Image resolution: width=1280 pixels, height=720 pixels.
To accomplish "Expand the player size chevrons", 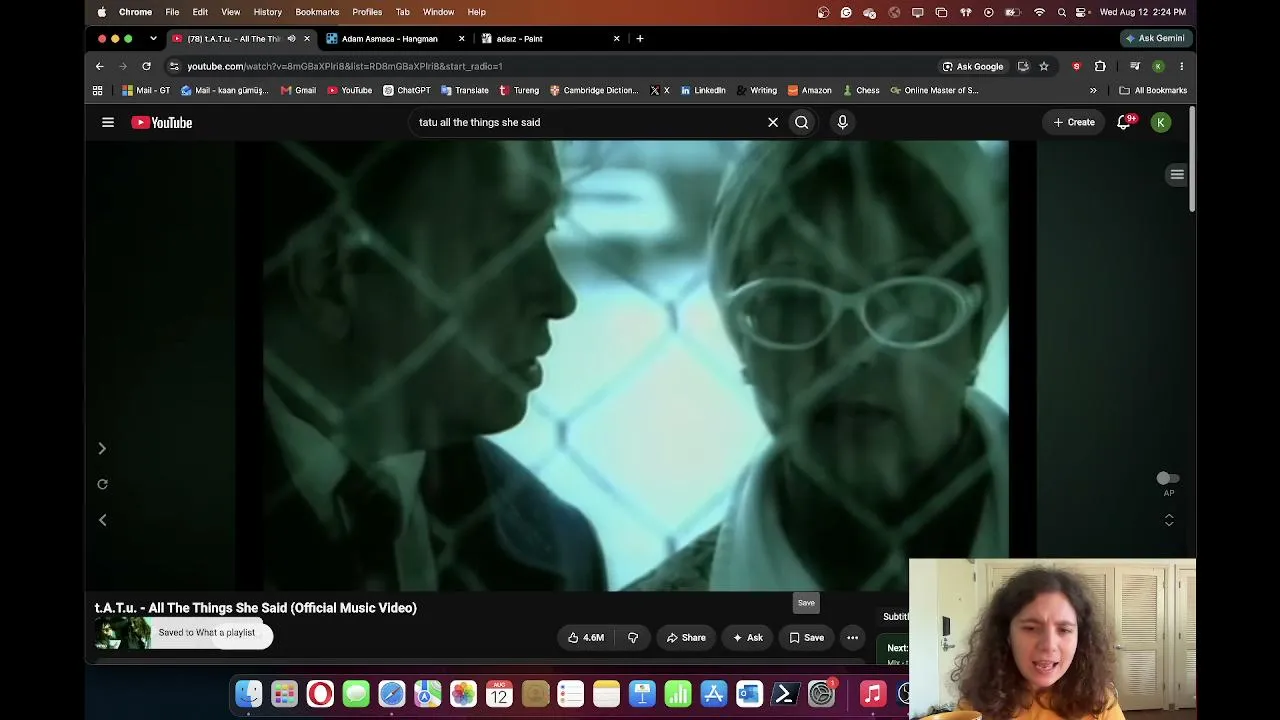I will (x=1169, y=520).
